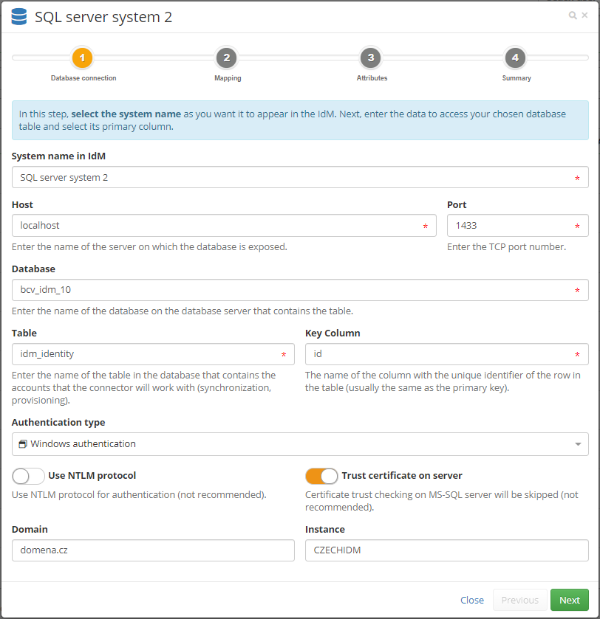Select the Database field with bcv_idm_10
The width and height of the screenshot is (600, 619).
click(300, 290)
